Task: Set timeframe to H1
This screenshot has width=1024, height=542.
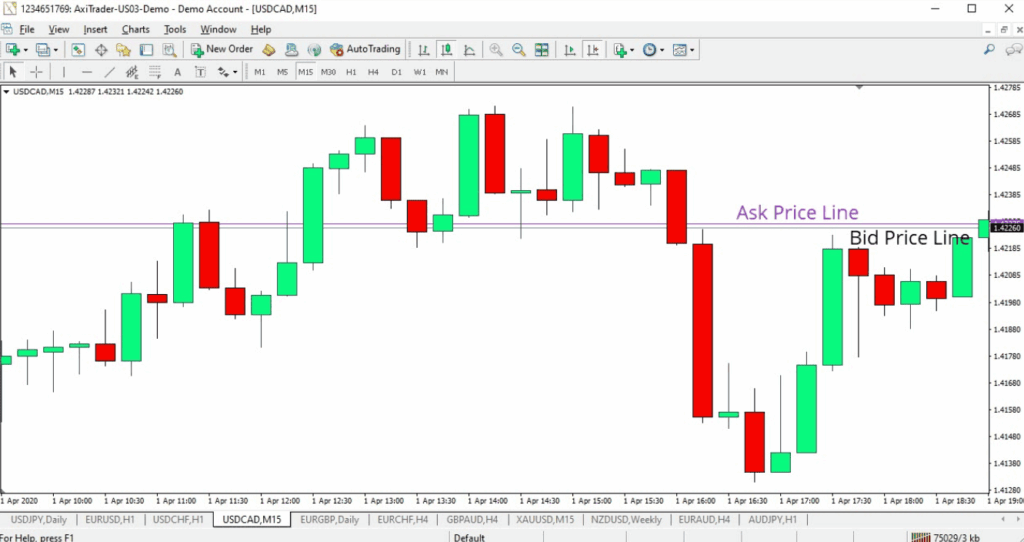Action: 351,72
